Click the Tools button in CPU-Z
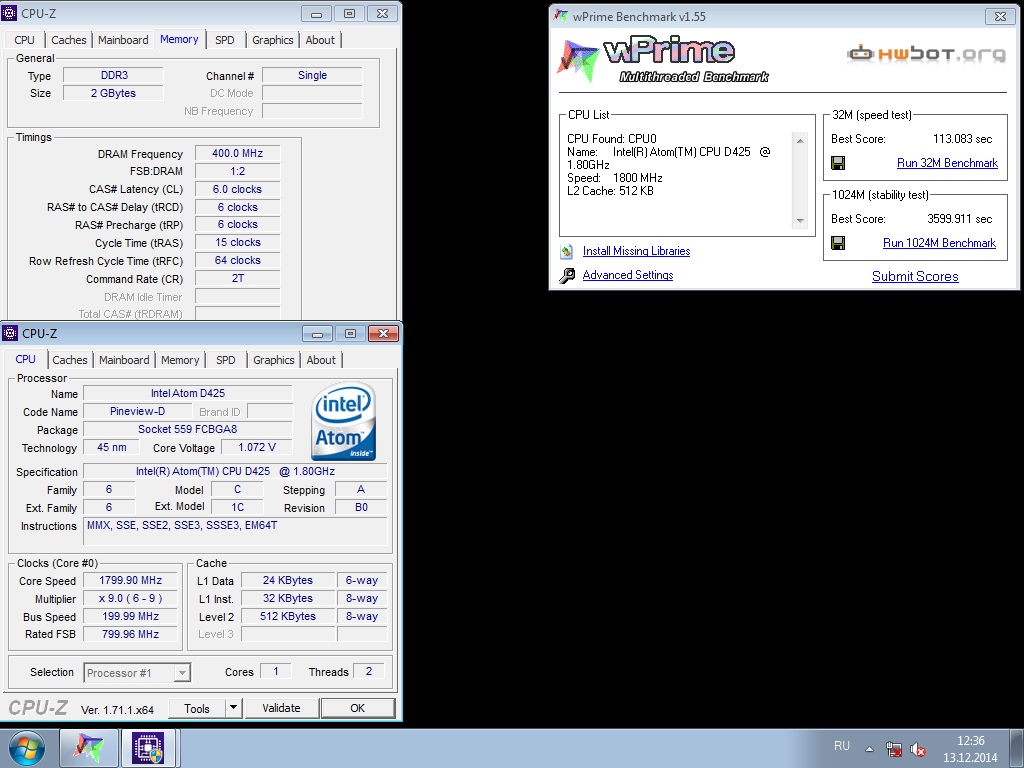Image resolution: width=1024 pixels, height=768 pixels. coord(197,708)
